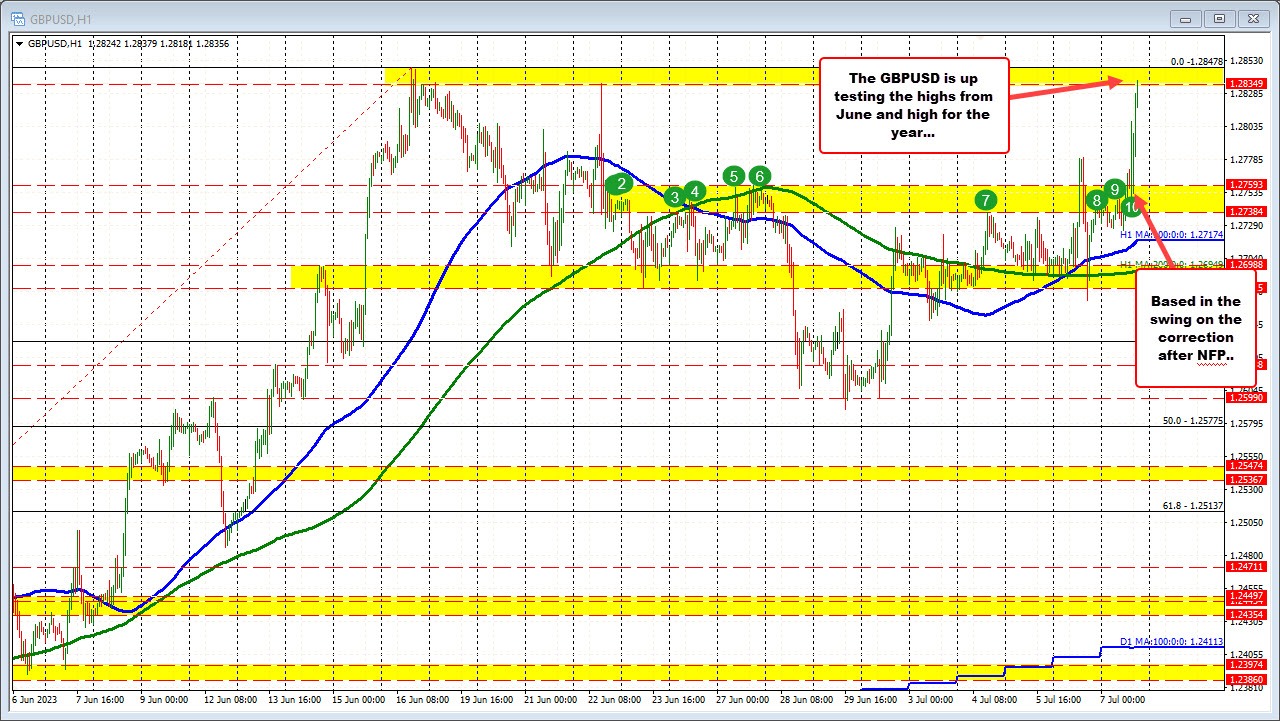Click green circle marker 5

pos(735,177)
